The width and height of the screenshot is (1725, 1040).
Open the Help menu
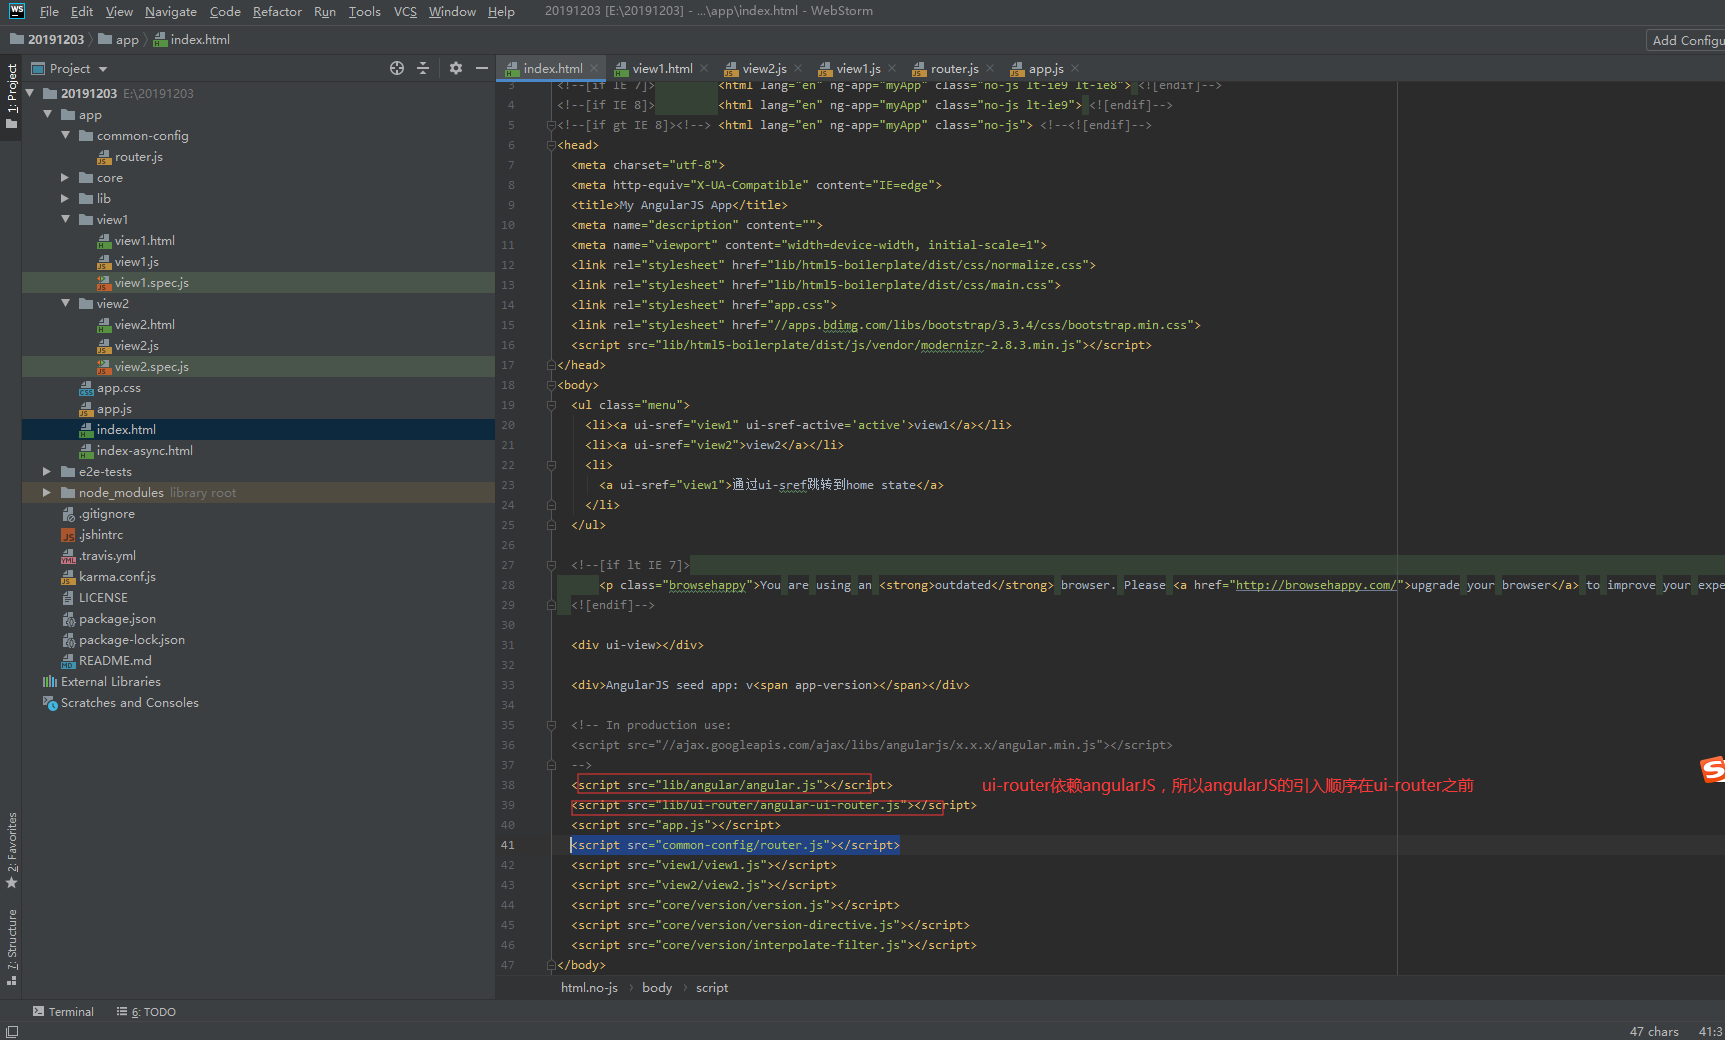click(x=501, y=11)
